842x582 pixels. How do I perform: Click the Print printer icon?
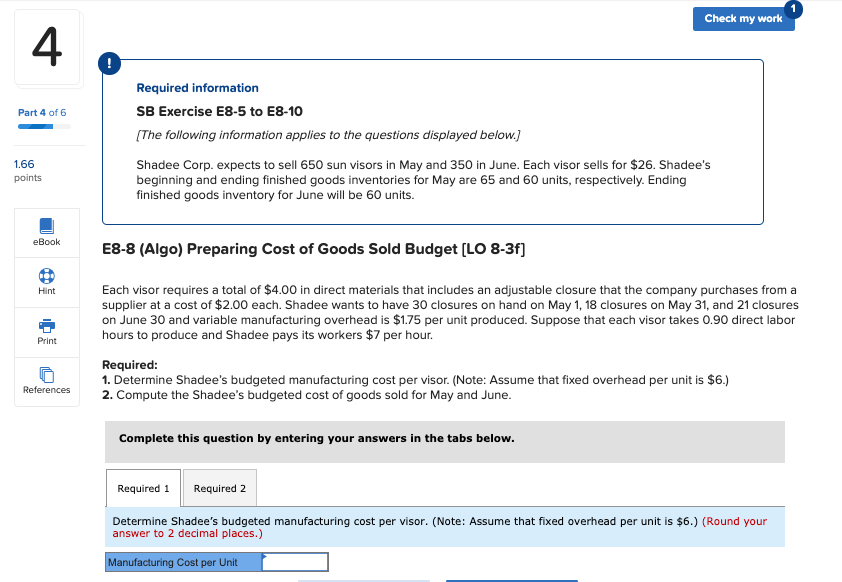pos(47,325)
